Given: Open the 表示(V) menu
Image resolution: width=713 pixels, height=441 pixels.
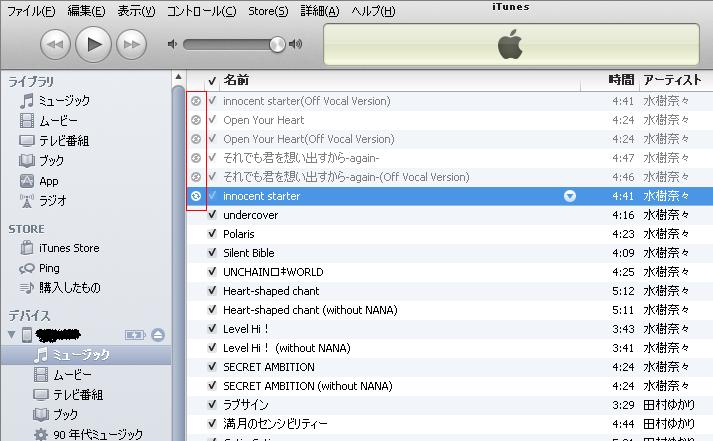Looking at the screenshot, I should pyautogui.click(x=136, y=11).
